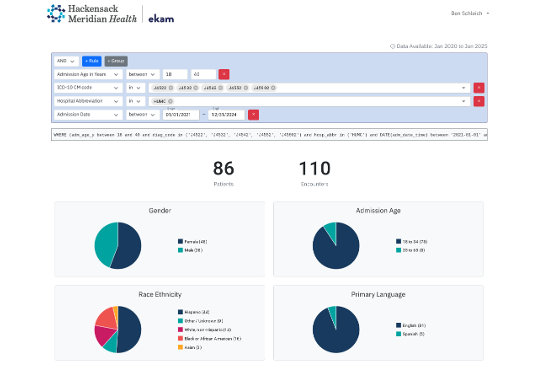The width and height of the screenshot is (538, 371).
Task: Open the Ben Schleich user menu
Action: (x=470, y=13)
